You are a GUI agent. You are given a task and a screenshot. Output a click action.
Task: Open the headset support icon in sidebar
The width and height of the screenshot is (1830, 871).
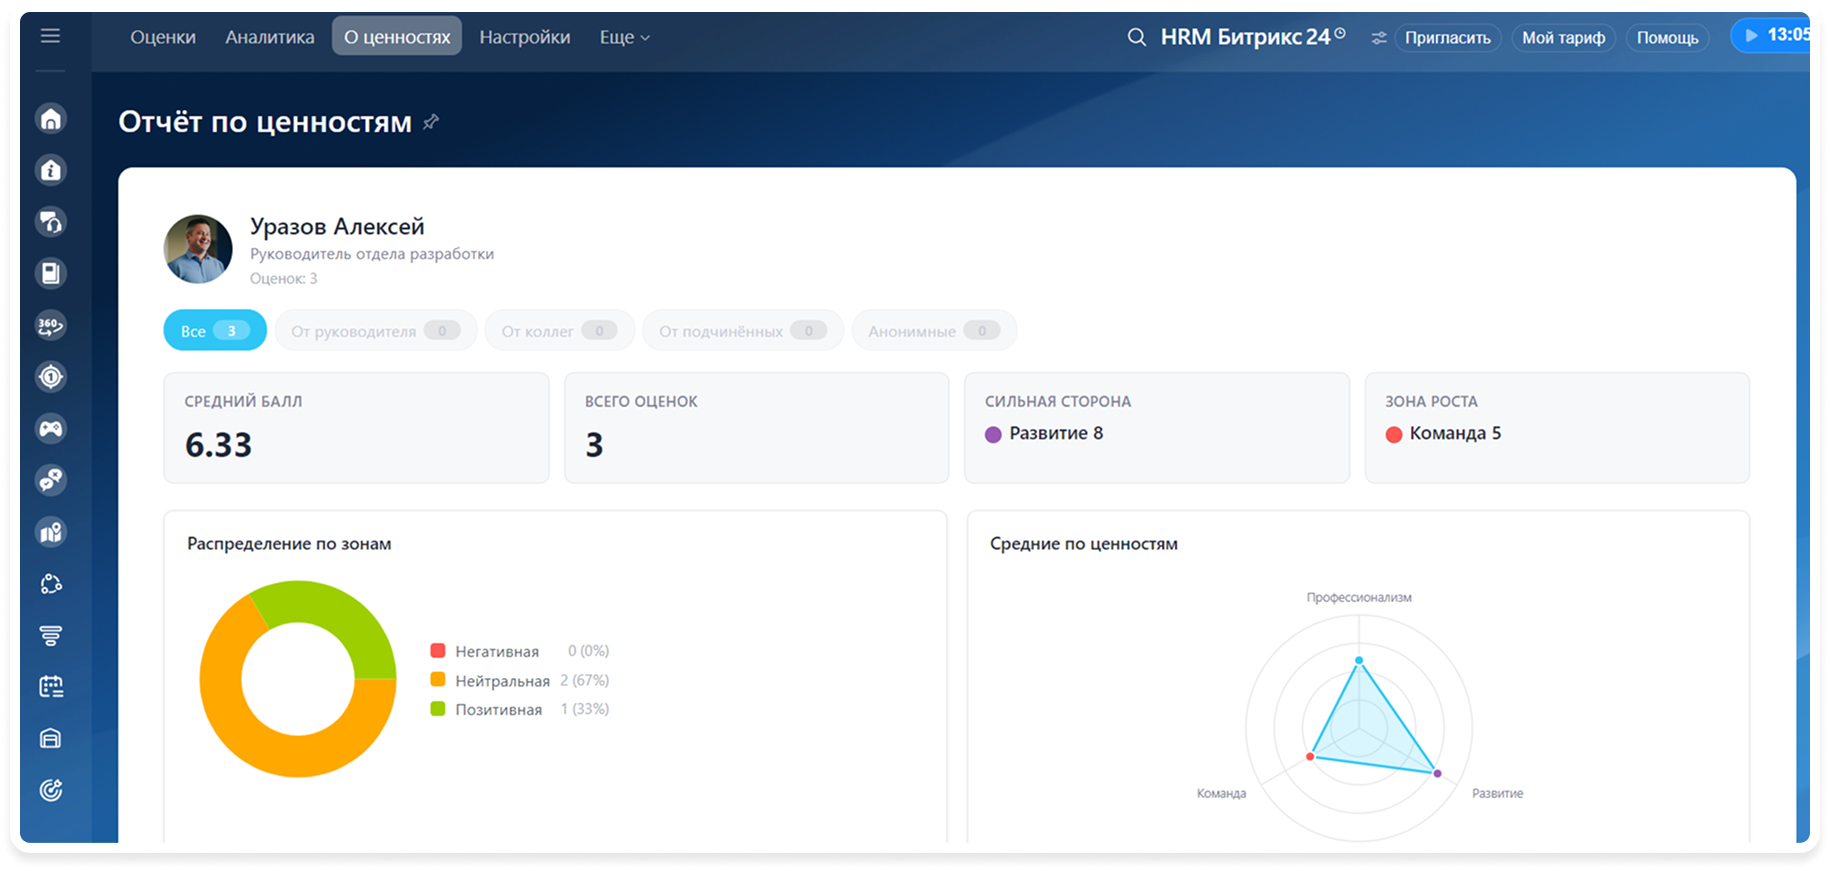(x=51, y=222)
